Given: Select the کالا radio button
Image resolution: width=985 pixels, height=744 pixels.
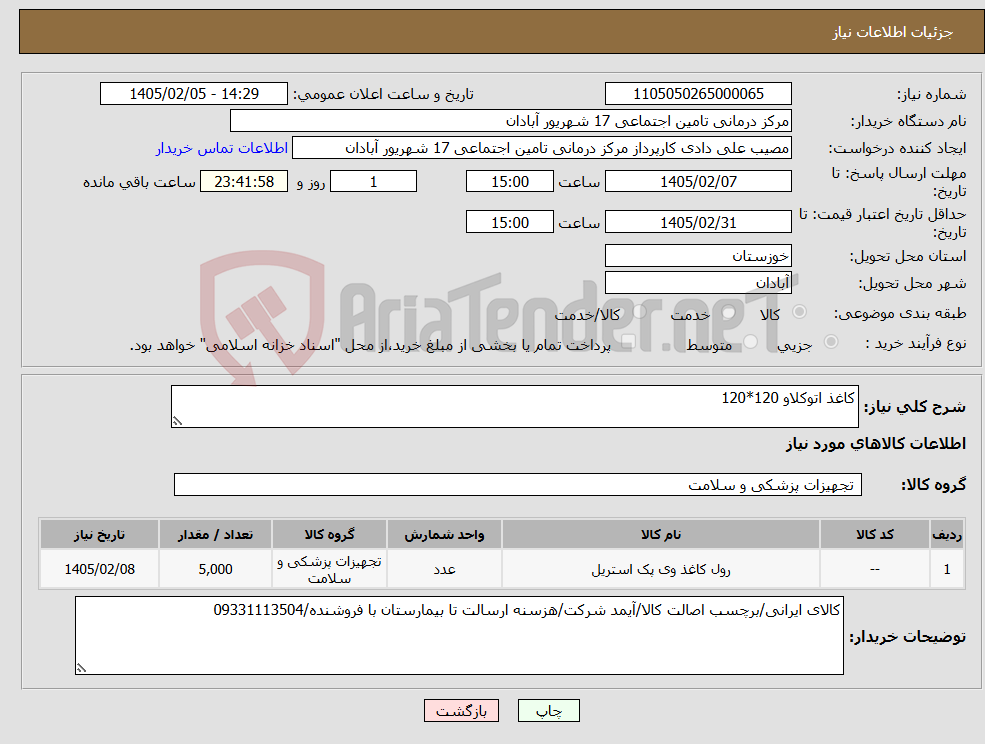Looking at the screenshot, I should click(800, 312).
